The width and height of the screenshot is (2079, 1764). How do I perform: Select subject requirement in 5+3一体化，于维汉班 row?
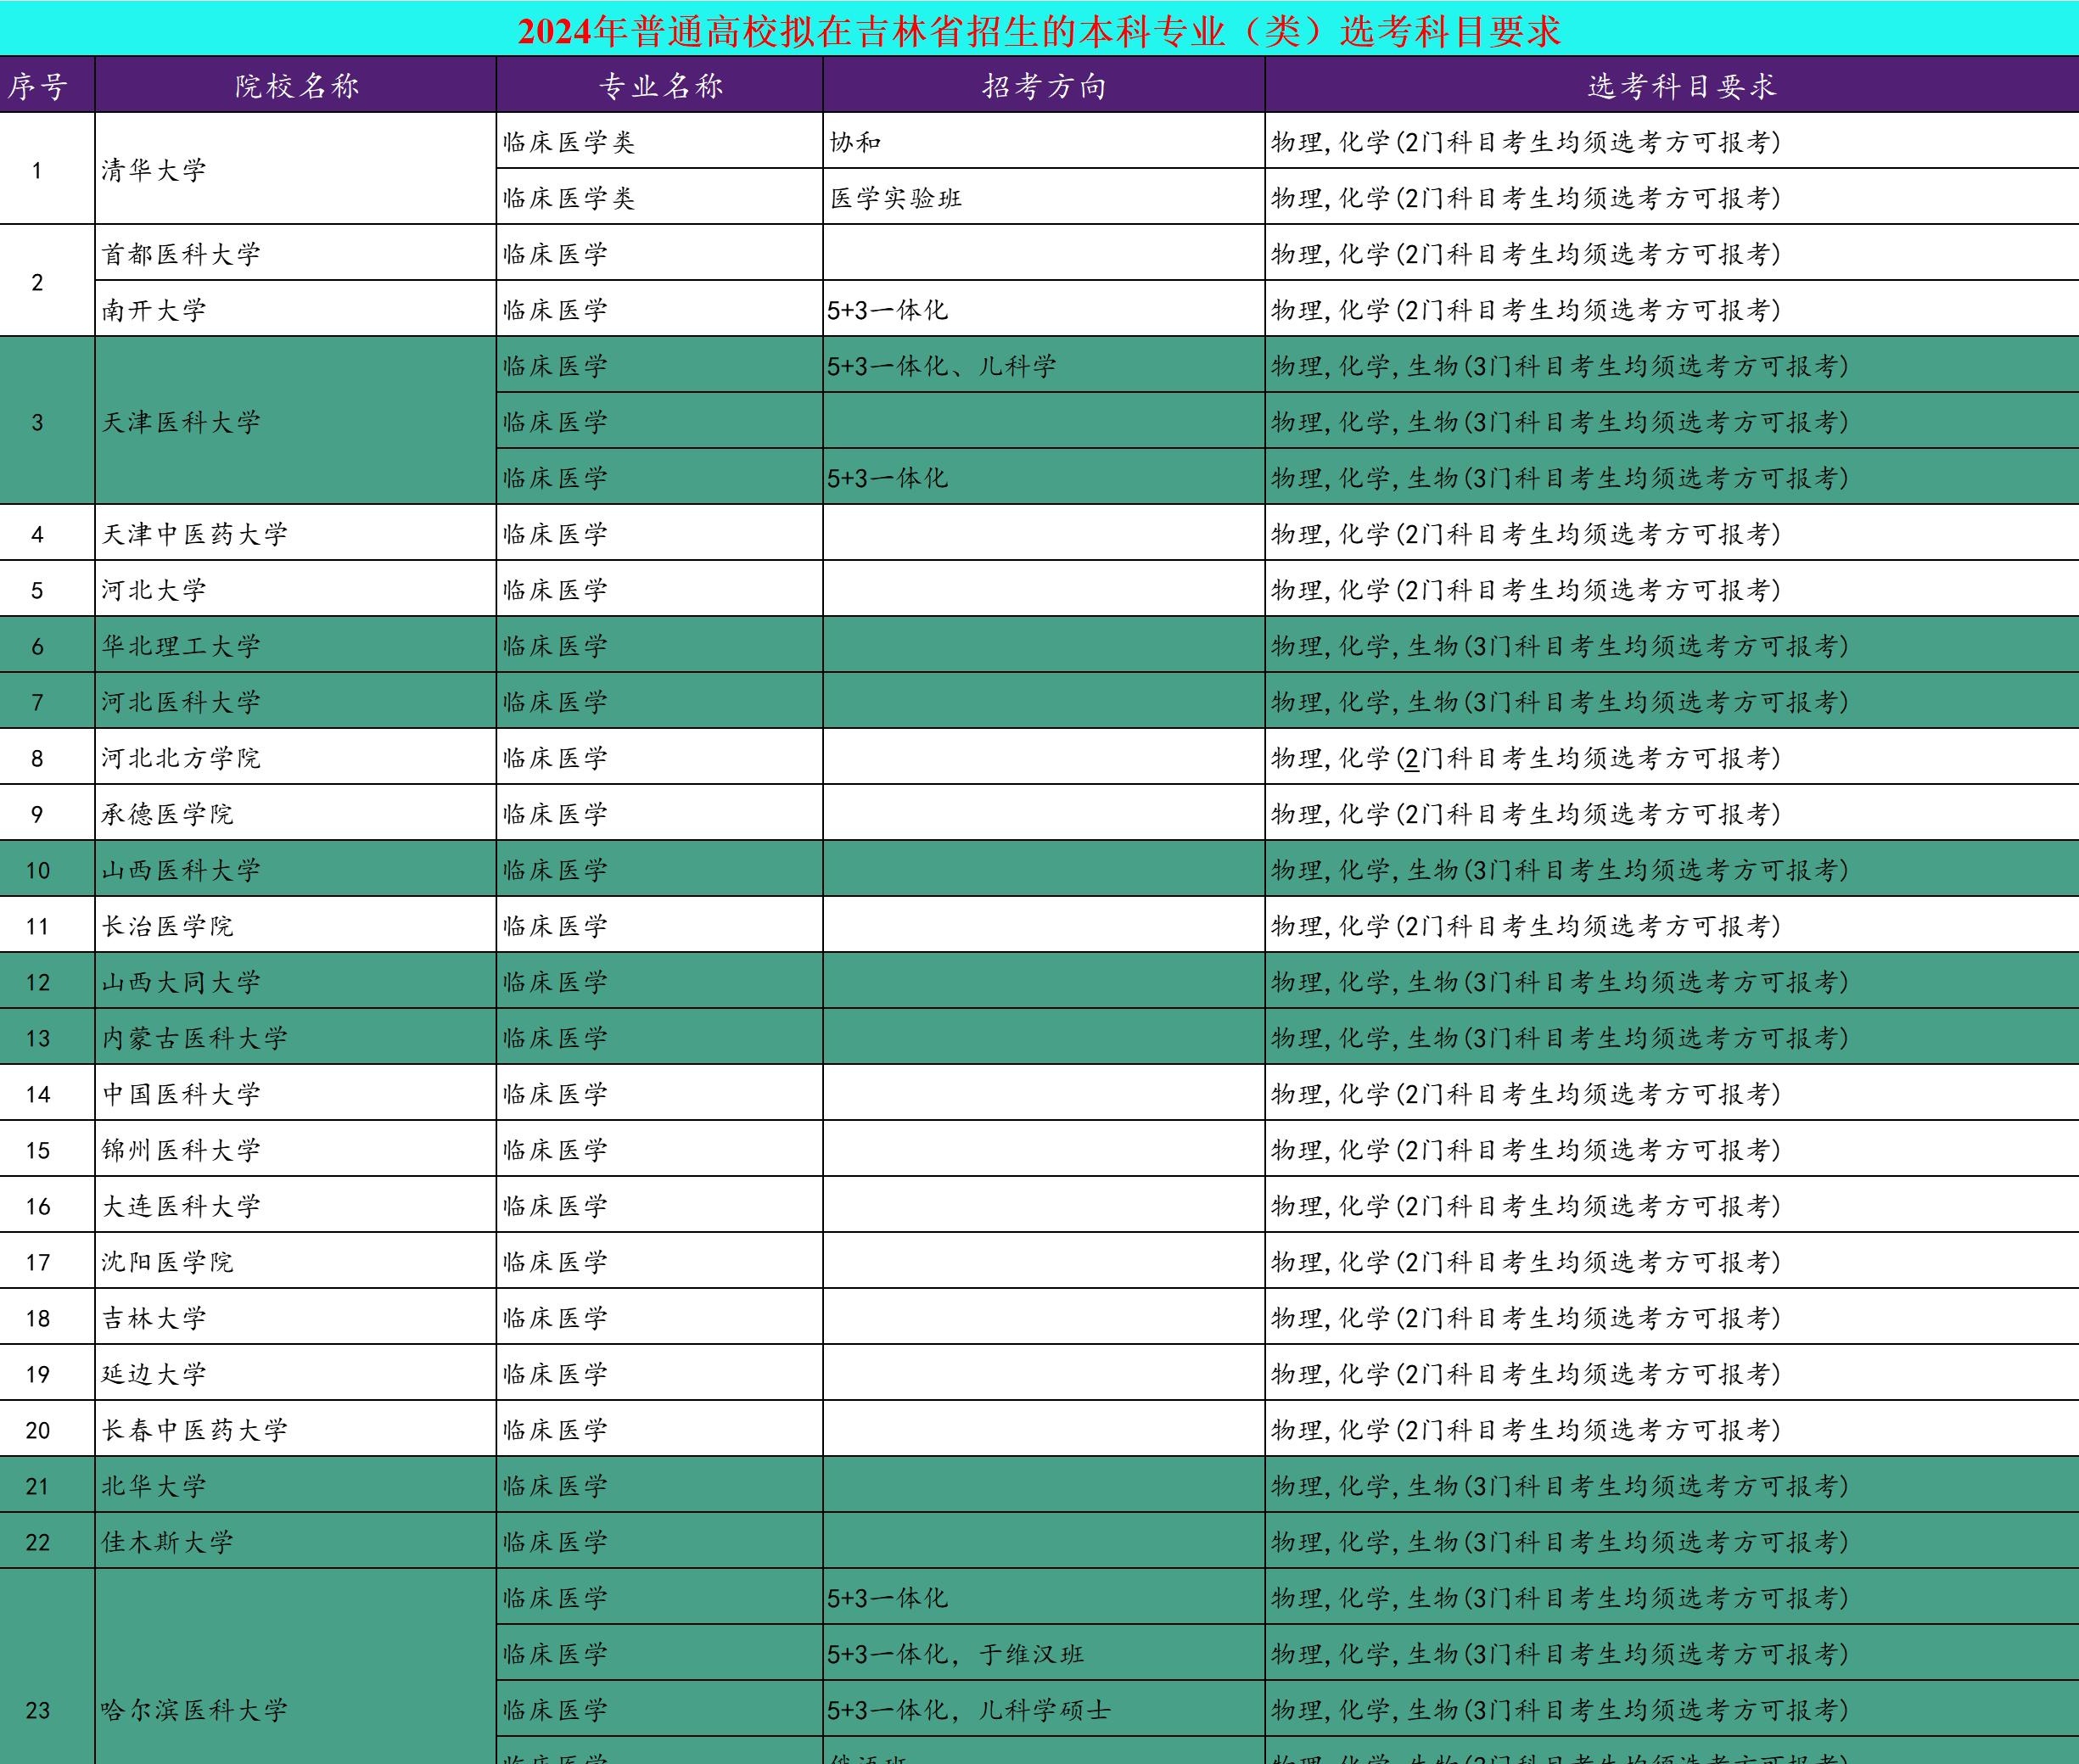pos(1672,1653)
